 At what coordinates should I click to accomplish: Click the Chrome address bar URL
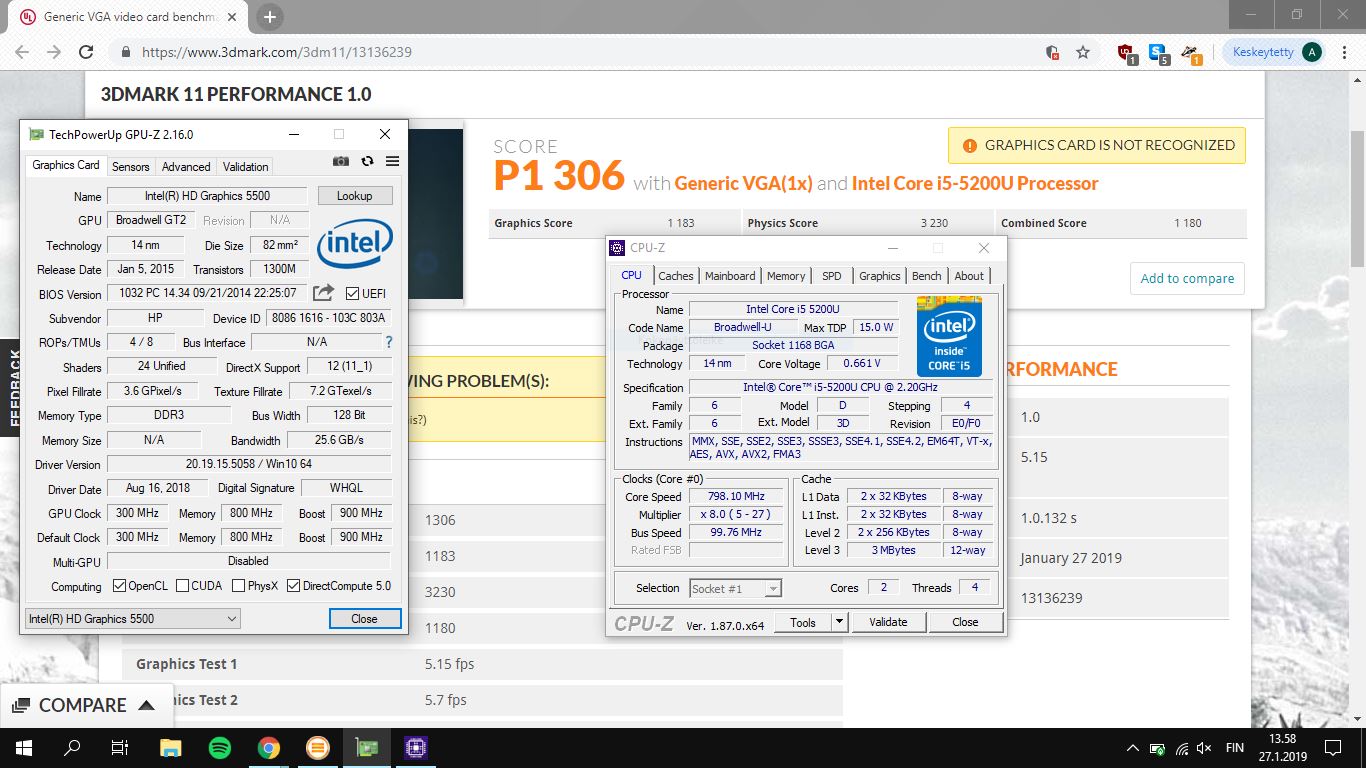[277, 52]
